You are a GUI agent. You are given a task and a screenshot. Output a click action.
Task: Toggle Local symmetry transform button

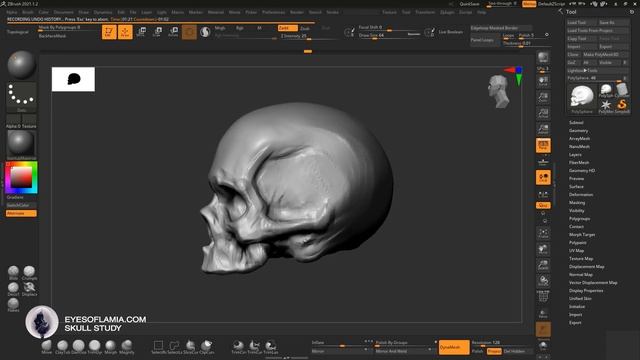pyautogui.click(x=543, y=177)
